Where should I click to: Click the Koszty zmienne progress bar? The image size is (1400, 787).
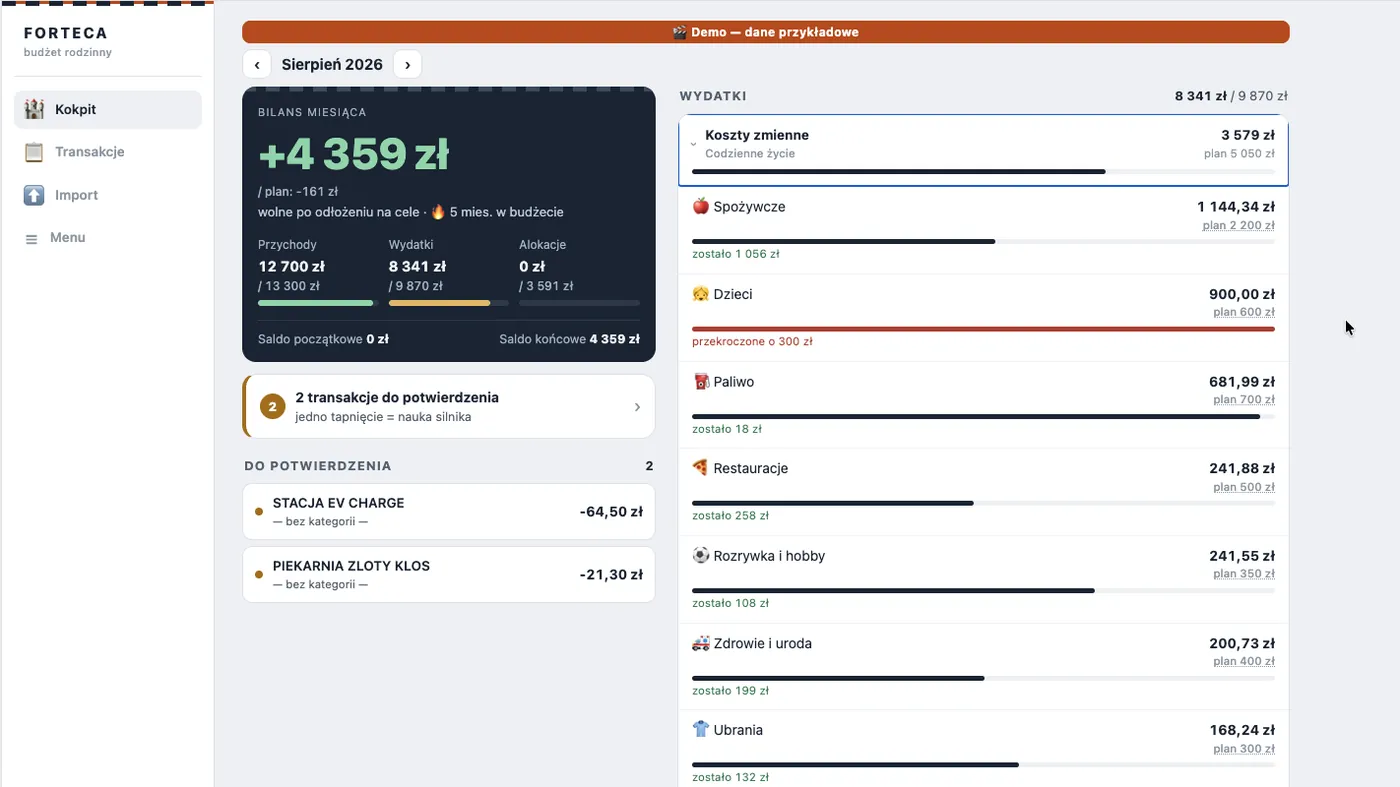tap(983, 172)
